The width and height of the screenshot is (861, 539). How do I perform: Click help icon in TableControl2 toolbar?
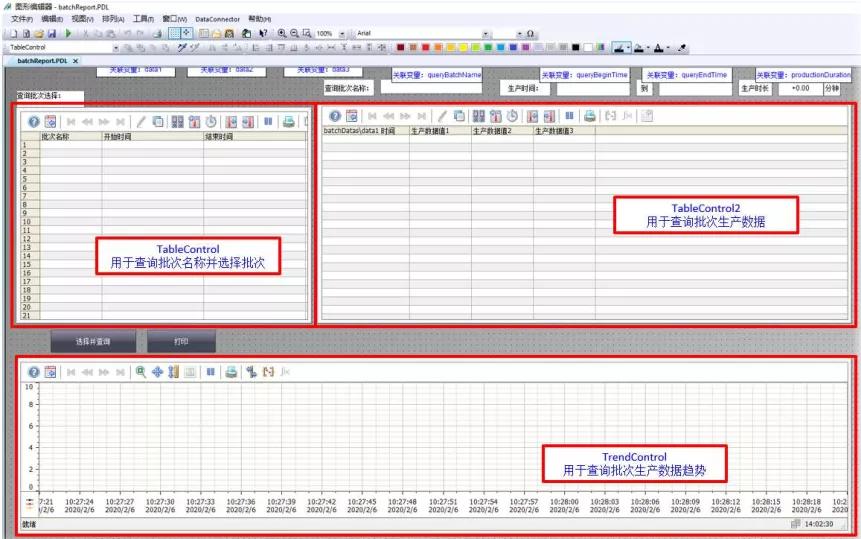click(x=336, y=116)
